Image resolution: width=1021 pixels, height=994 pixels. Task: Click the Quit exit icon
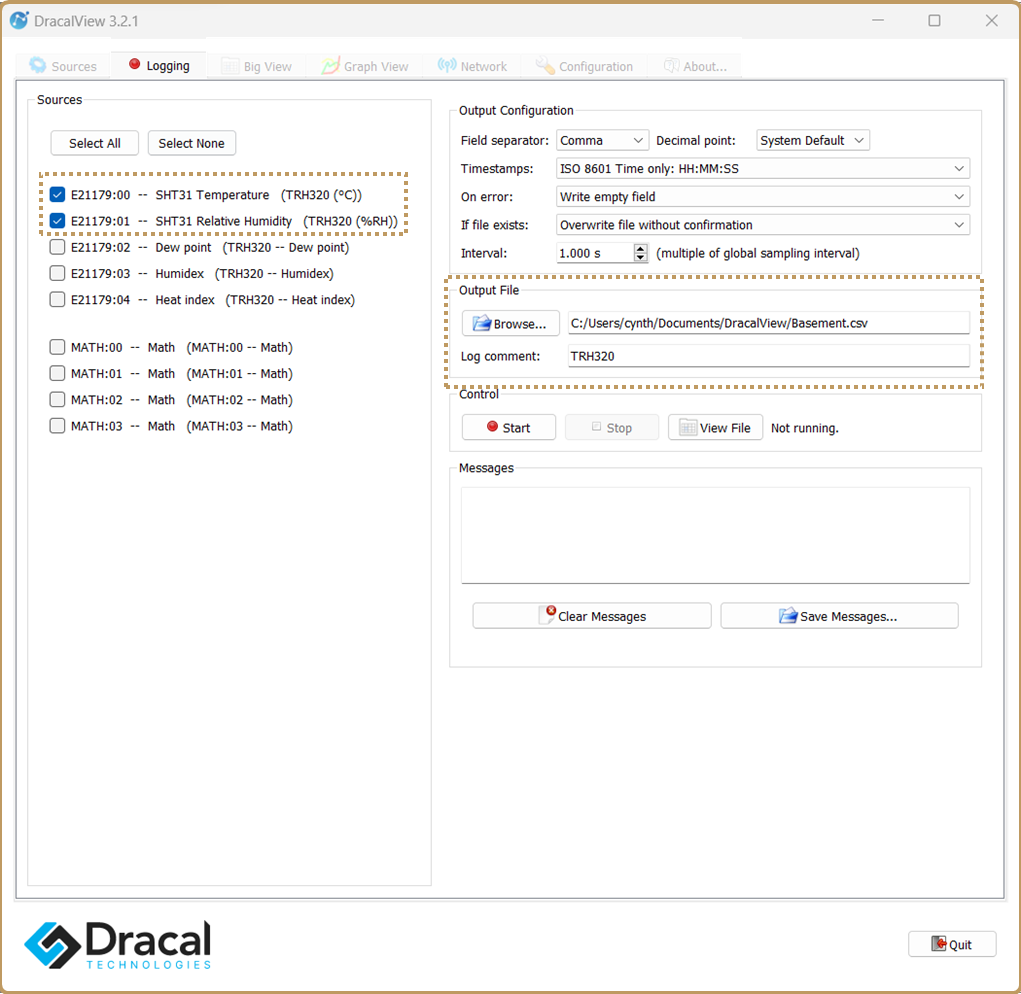939,944
